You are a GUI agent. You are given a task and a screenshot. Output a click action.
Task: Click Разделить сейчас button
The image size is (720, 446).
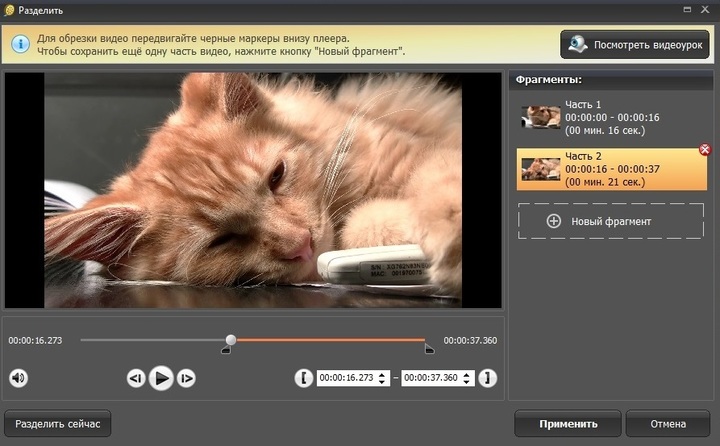click(58, 423)
